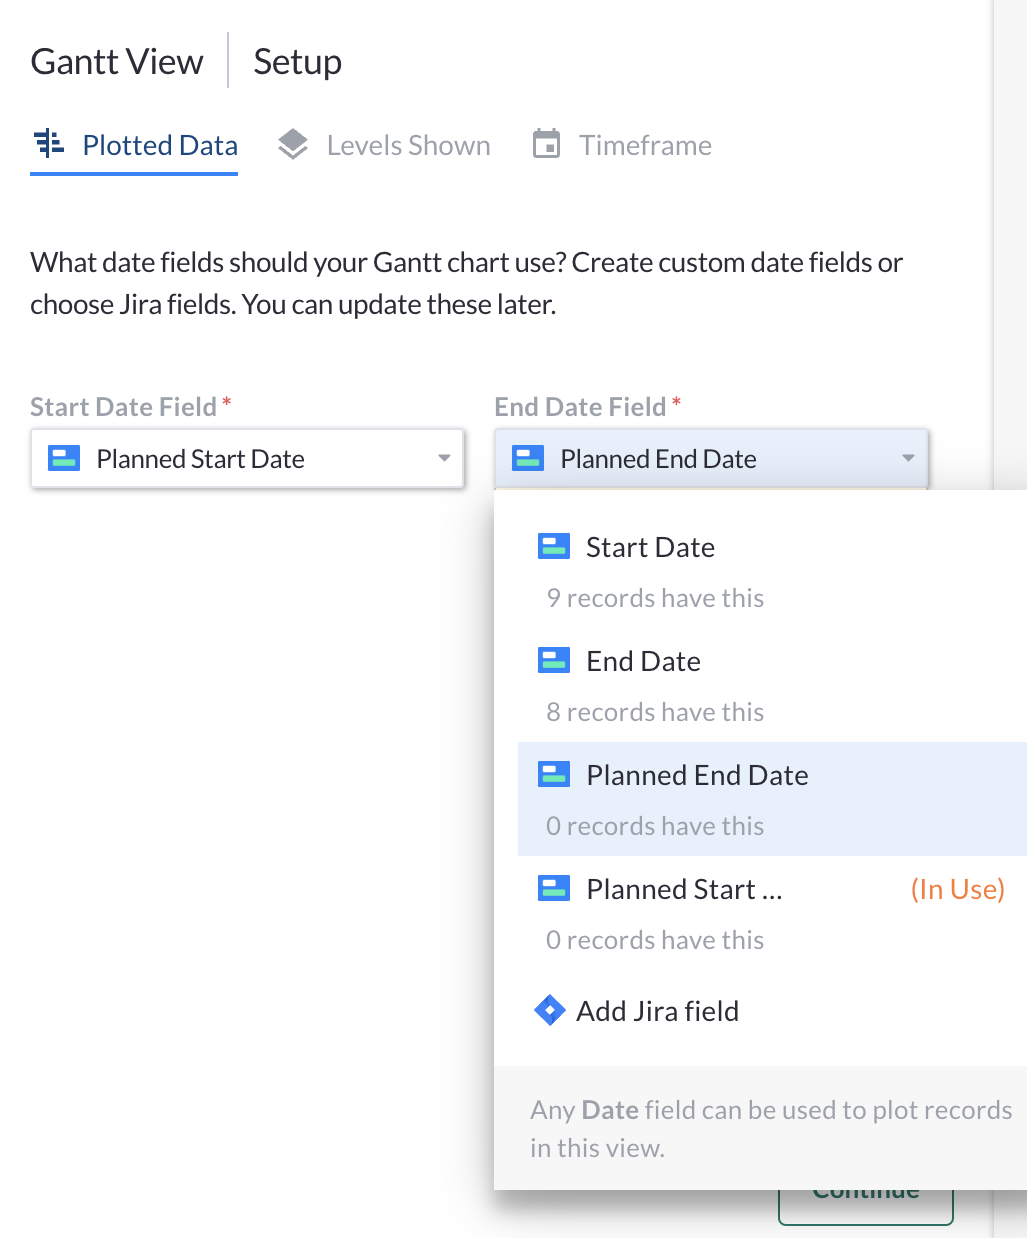Select End Date from the dropdown list
The width and height of the screenshot is (1027, 1238).
coord(772,685)
